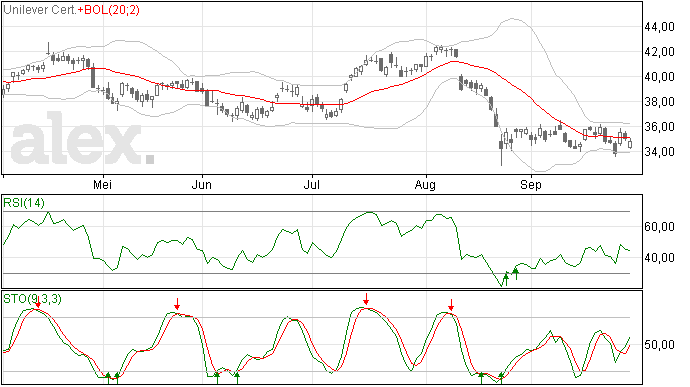Click the red sell arrow before Jun stochastic peak
Screen dimensions: 690x387
click(x=177, y=304)
